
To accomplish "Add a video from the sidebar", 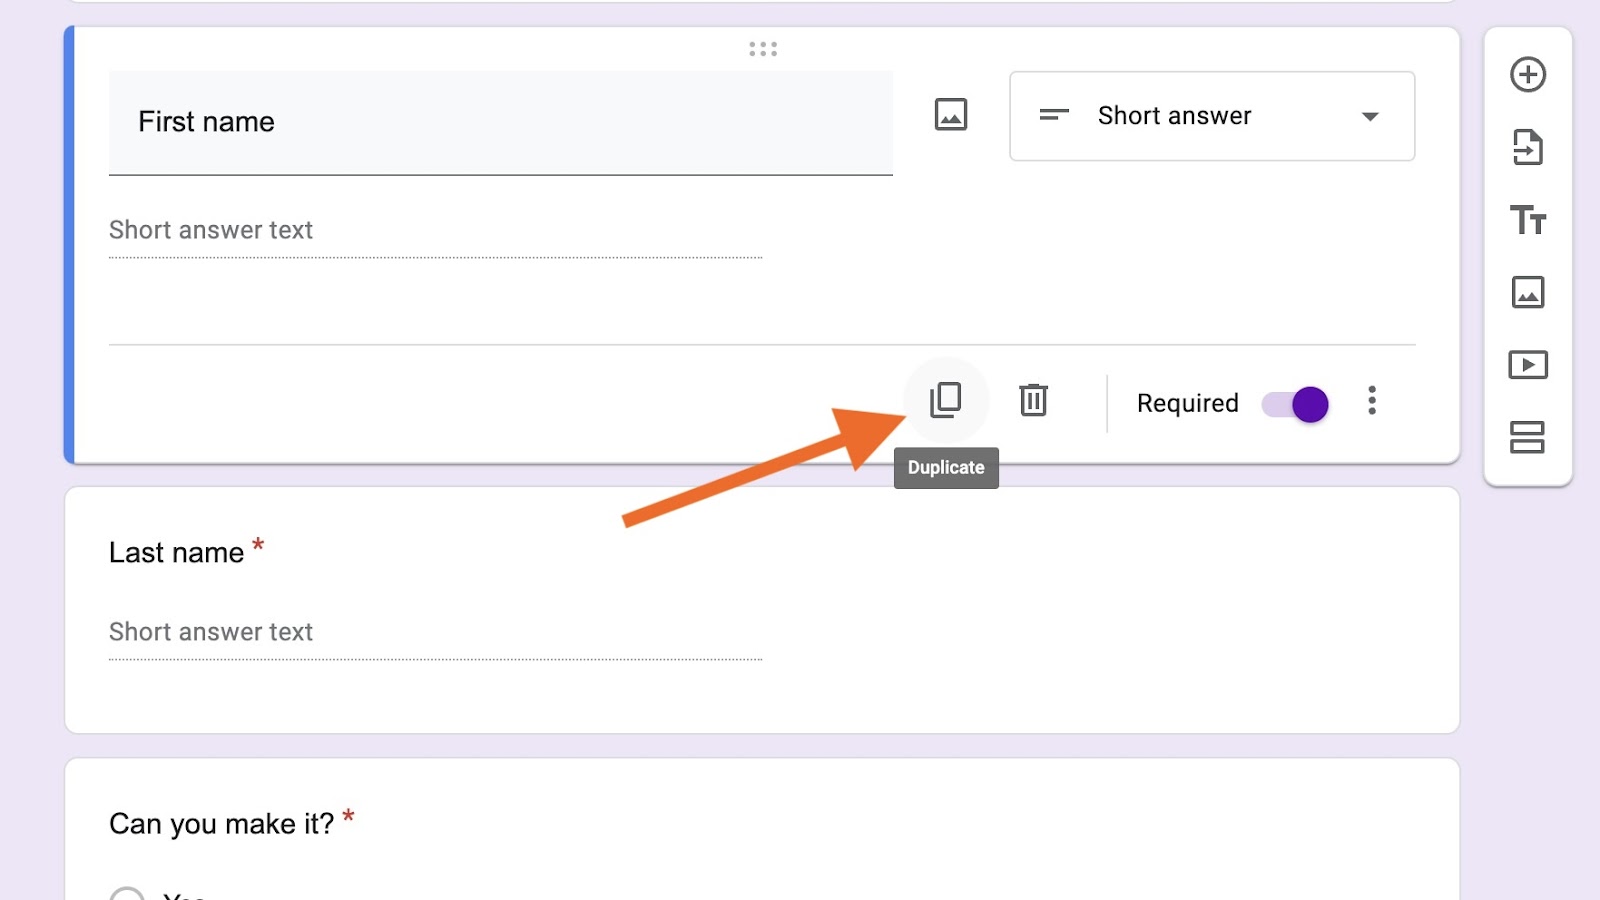I will tap(1527, 365).
